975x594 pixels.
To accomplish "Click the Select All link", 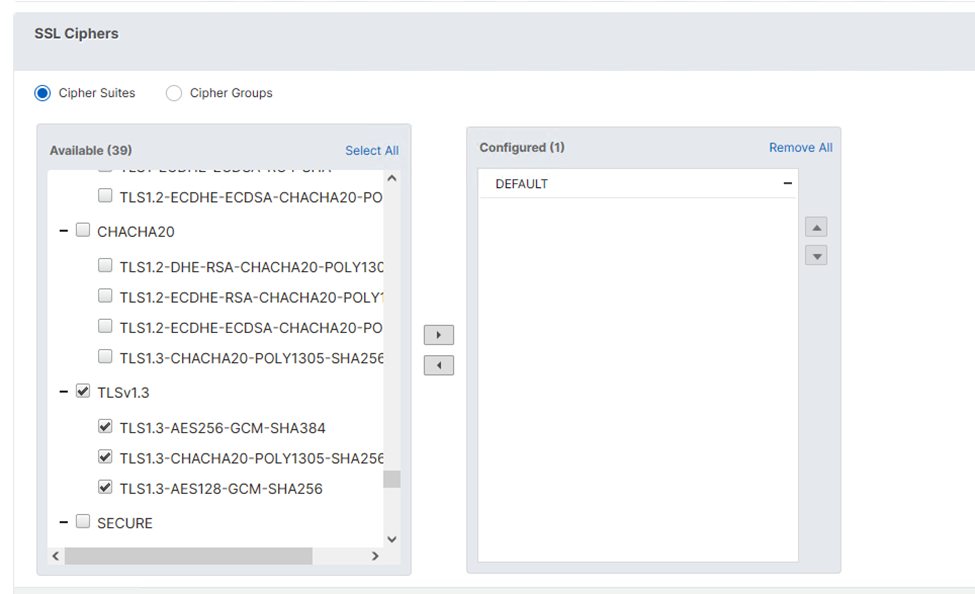I will click(371, 151).
